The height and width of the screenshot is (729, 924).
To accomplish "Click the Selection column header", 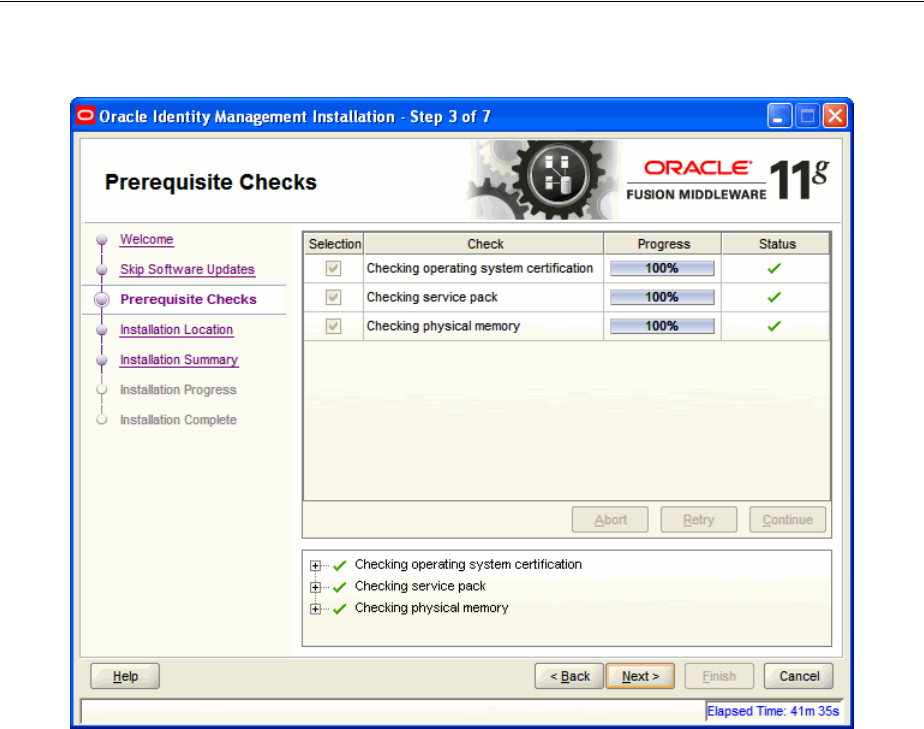I will coord(334,244).
